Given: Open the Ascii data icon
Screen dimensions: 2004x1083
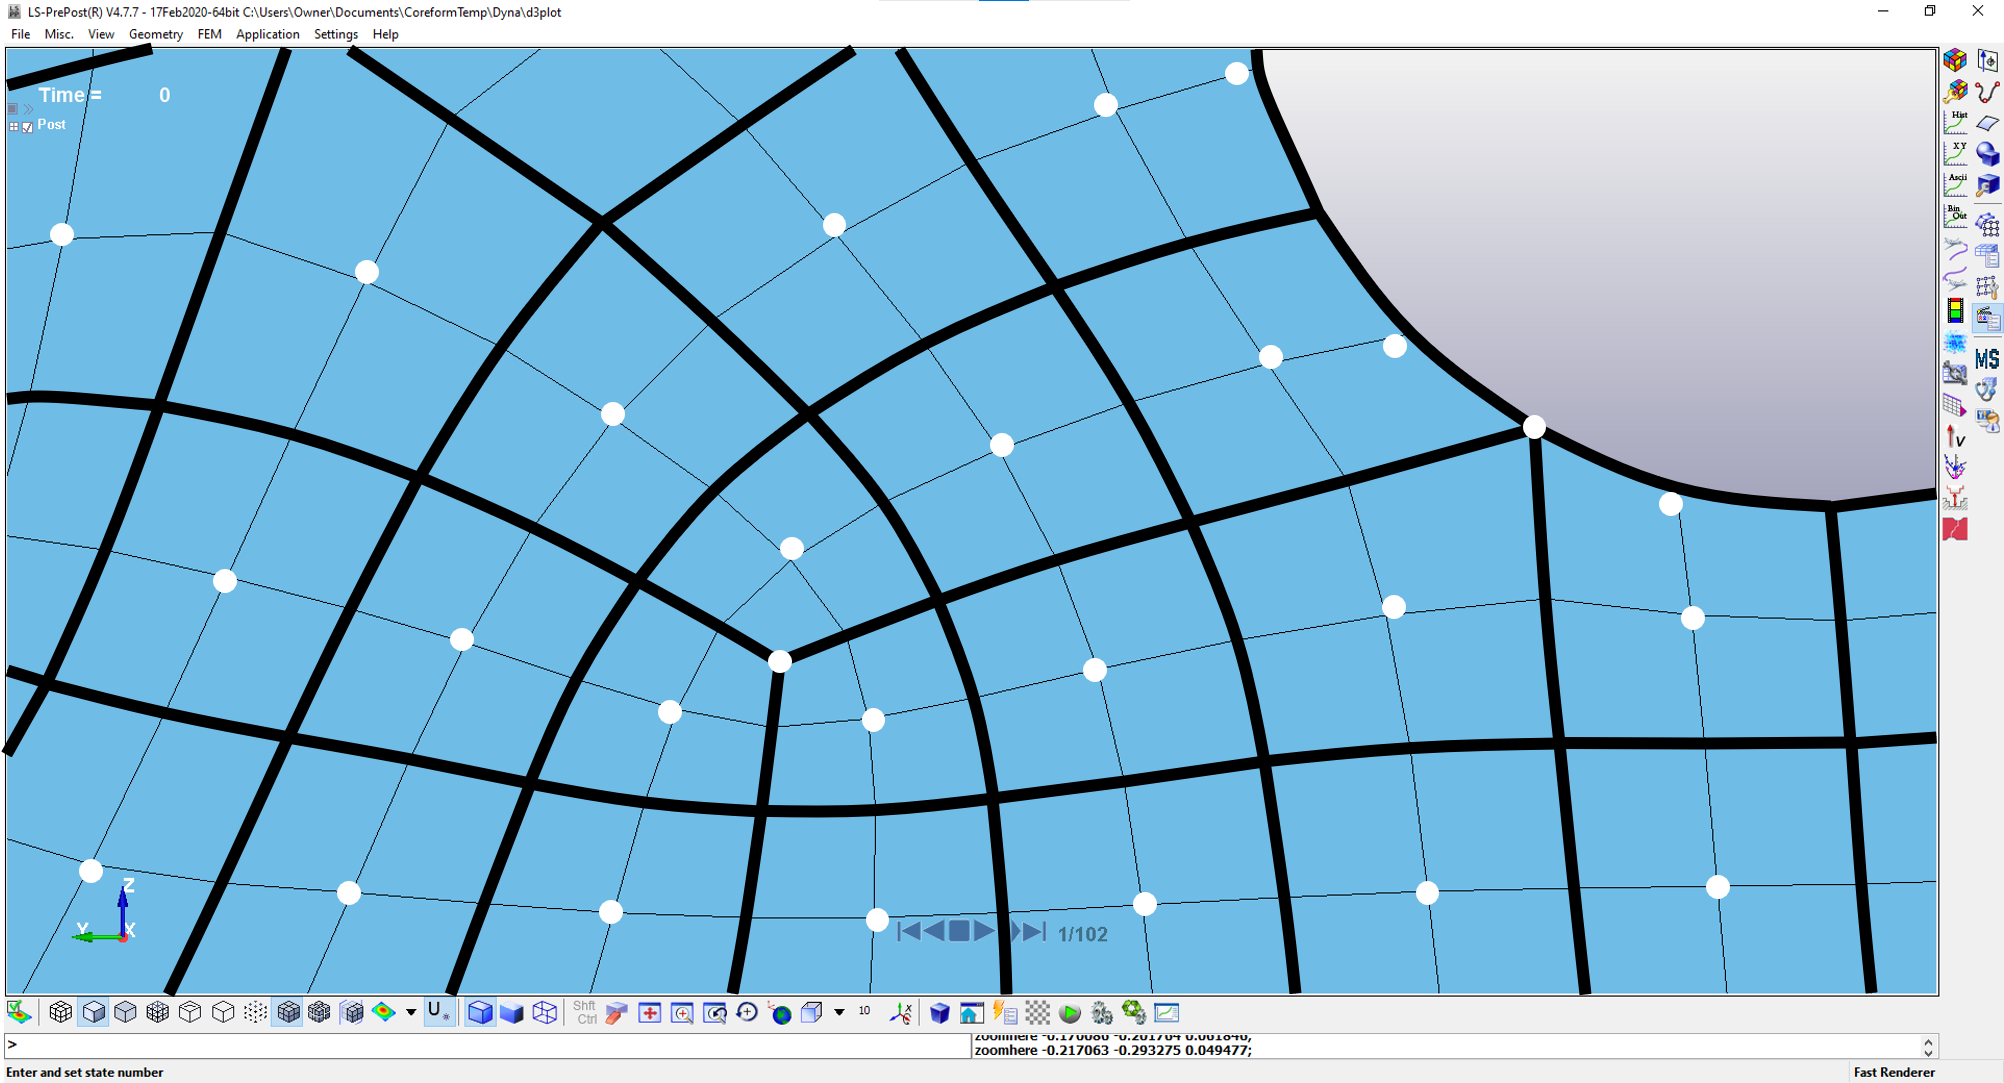Looking at the screenshot, I should [1955, 184].
